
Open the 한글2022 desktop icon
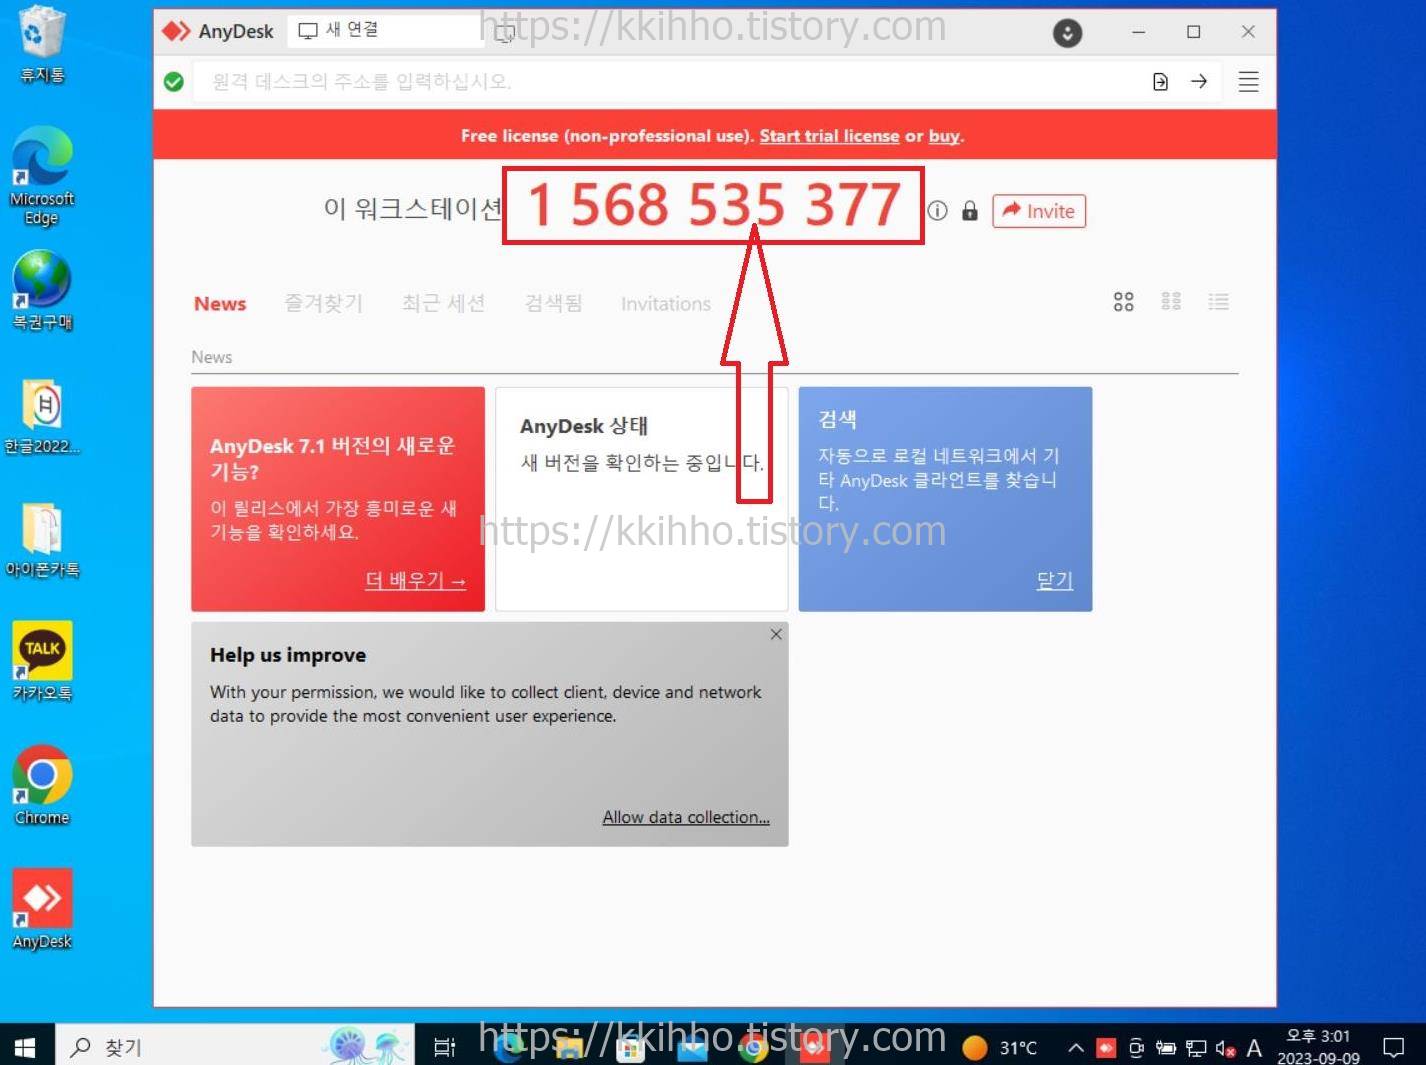point(42,416)
